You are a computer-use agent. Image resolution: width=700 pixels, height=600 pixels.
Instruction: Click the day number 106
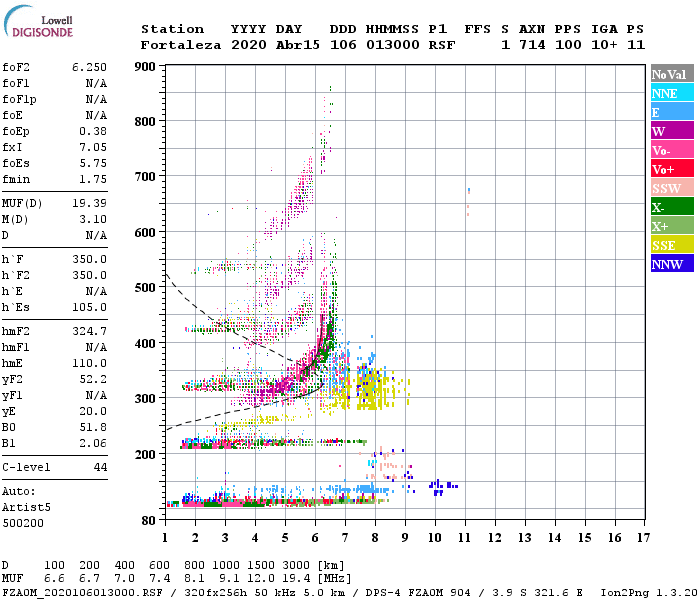pyautogui.click(x=343, y=45)
